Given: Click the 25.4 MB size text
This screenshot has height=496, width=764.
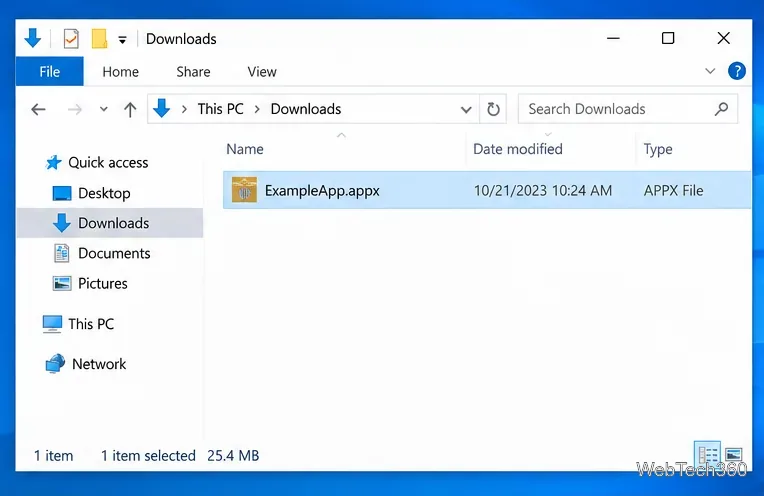Looking at the screenshot, I should (233, 456).
